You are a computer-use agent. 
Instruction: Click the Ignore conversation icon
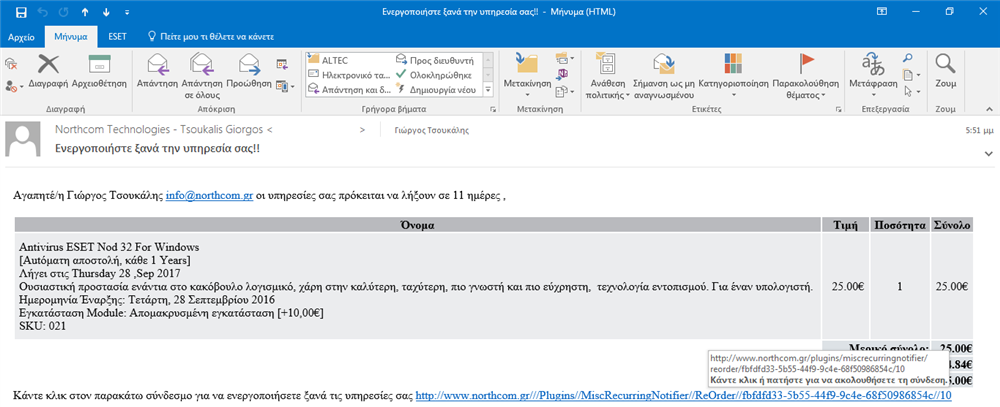coord(11,64)
